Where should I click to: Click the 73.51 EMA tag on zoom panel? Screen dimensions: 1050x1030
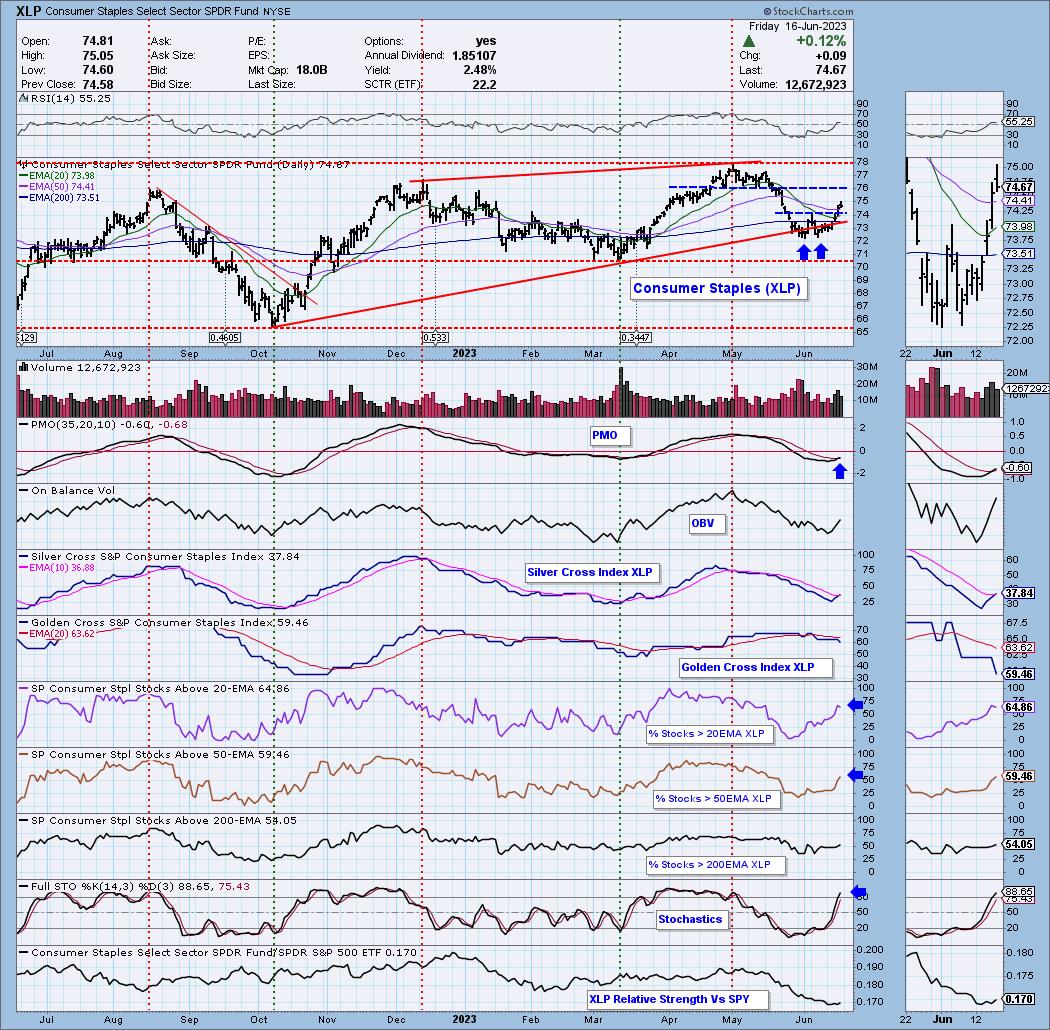[x=1018, y=253]
